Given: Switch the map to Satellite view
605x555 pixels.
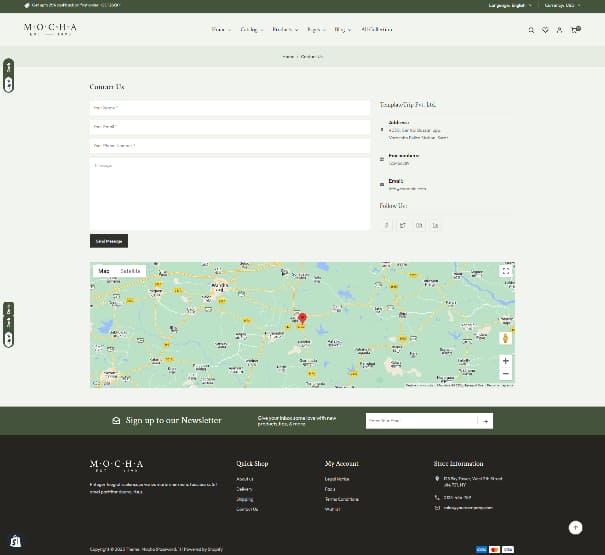Looking at the screenshot, I should coord(131,271).
